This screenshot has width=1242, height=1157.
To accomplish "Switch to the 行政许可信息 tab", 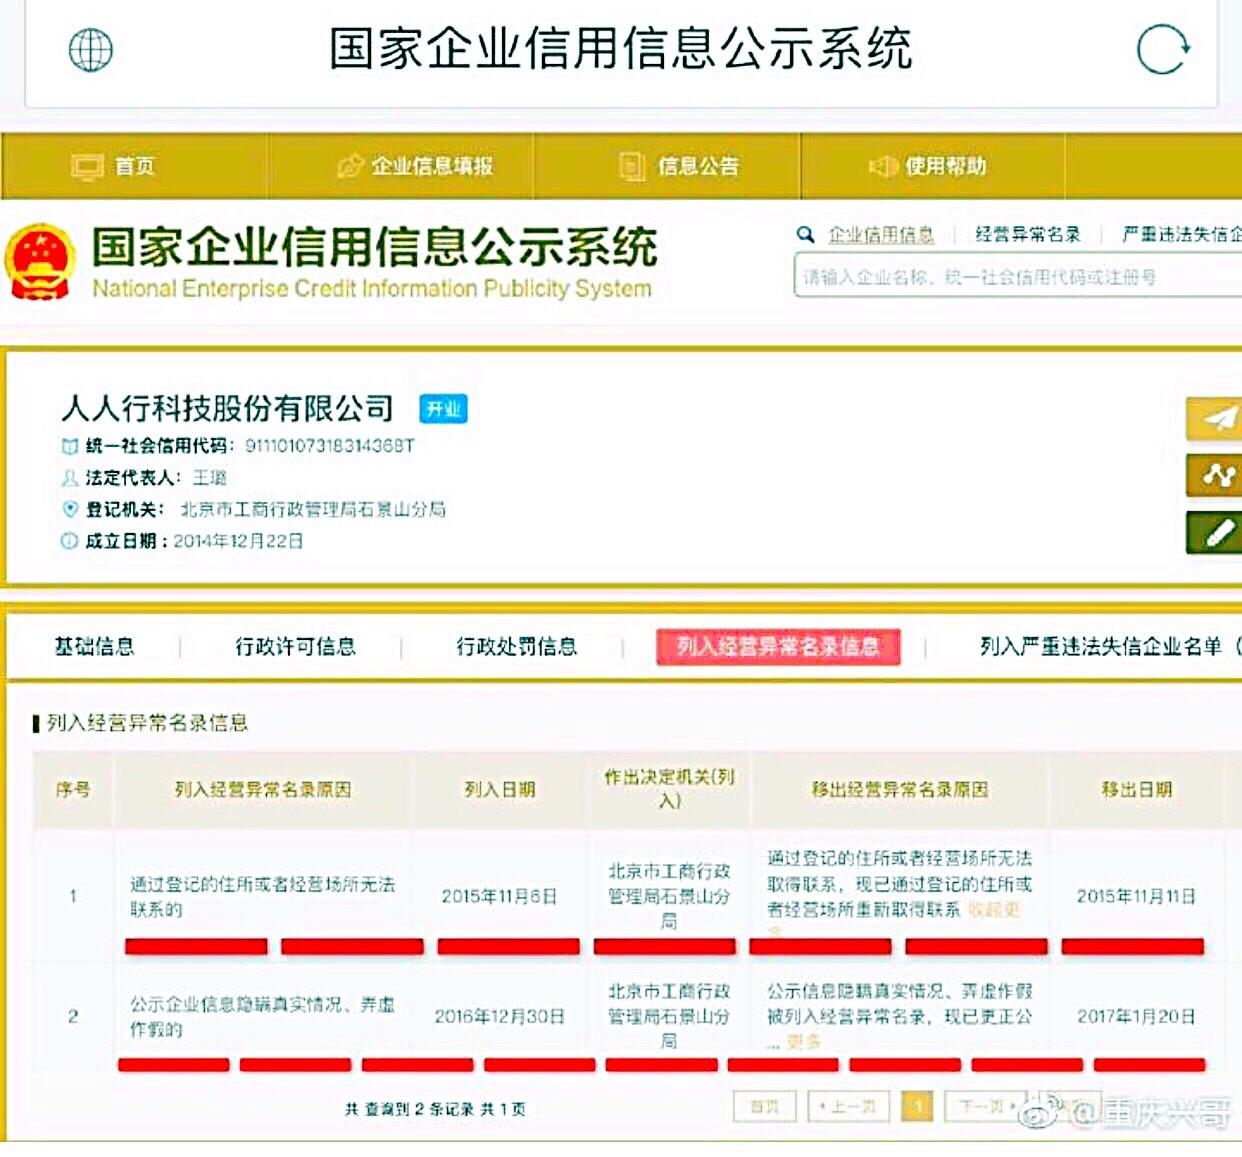I will (296, 647).
